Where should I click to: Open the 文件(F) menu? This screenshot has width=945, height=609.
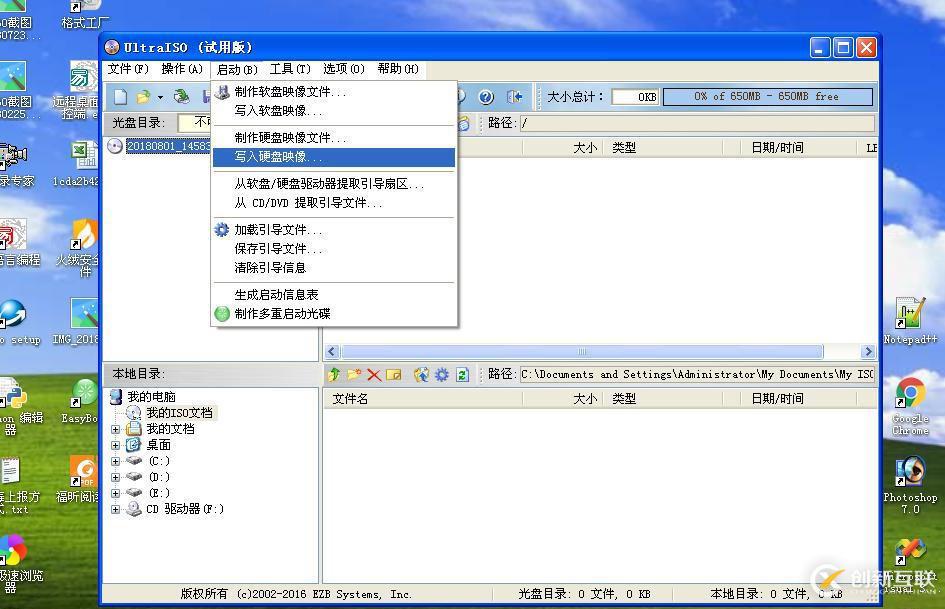pos(128,69)
